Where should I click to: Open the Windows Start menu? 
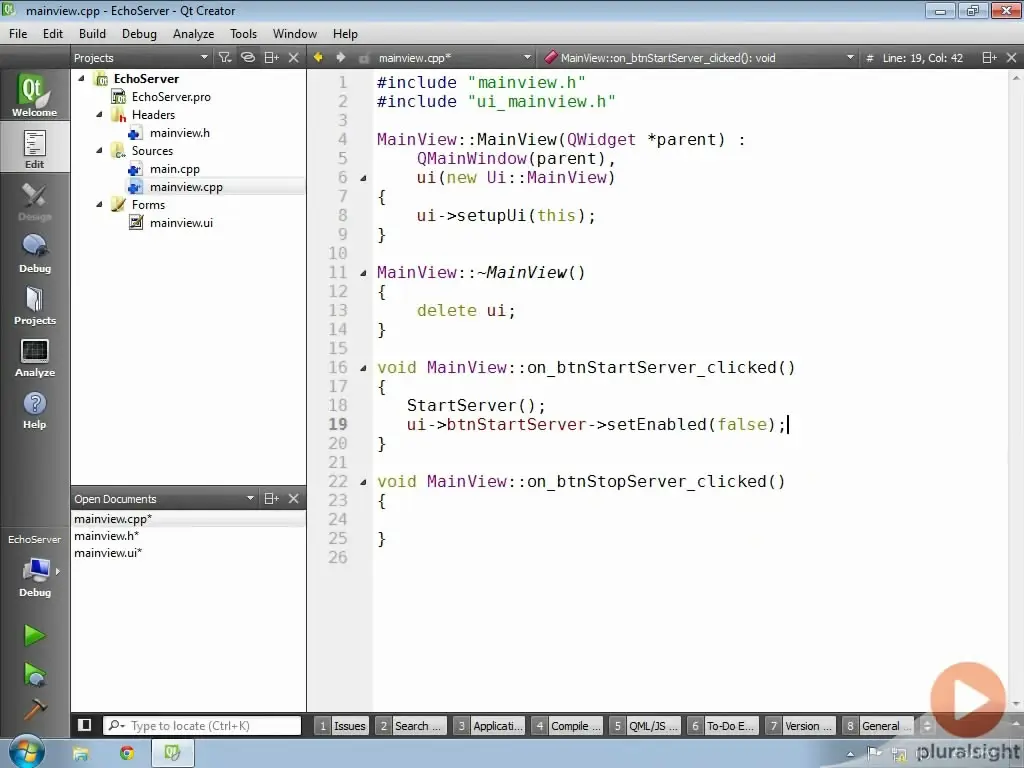pyautogui.click(x=26, y=752)
